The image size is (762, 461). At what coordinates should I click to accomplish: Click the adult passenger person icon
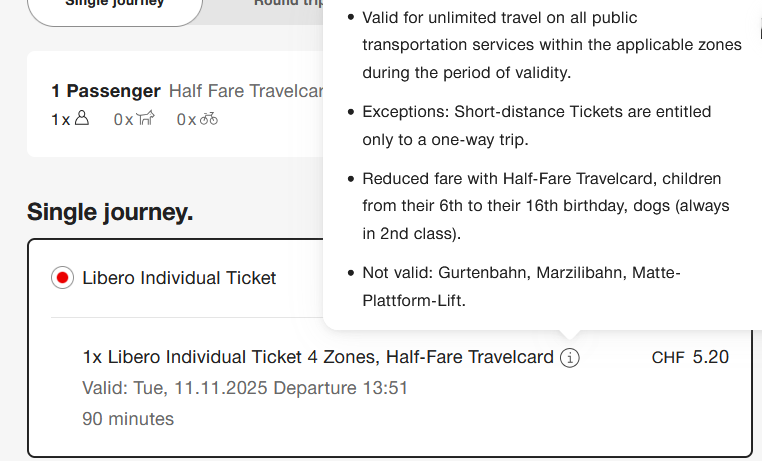(x=82, y=119)
